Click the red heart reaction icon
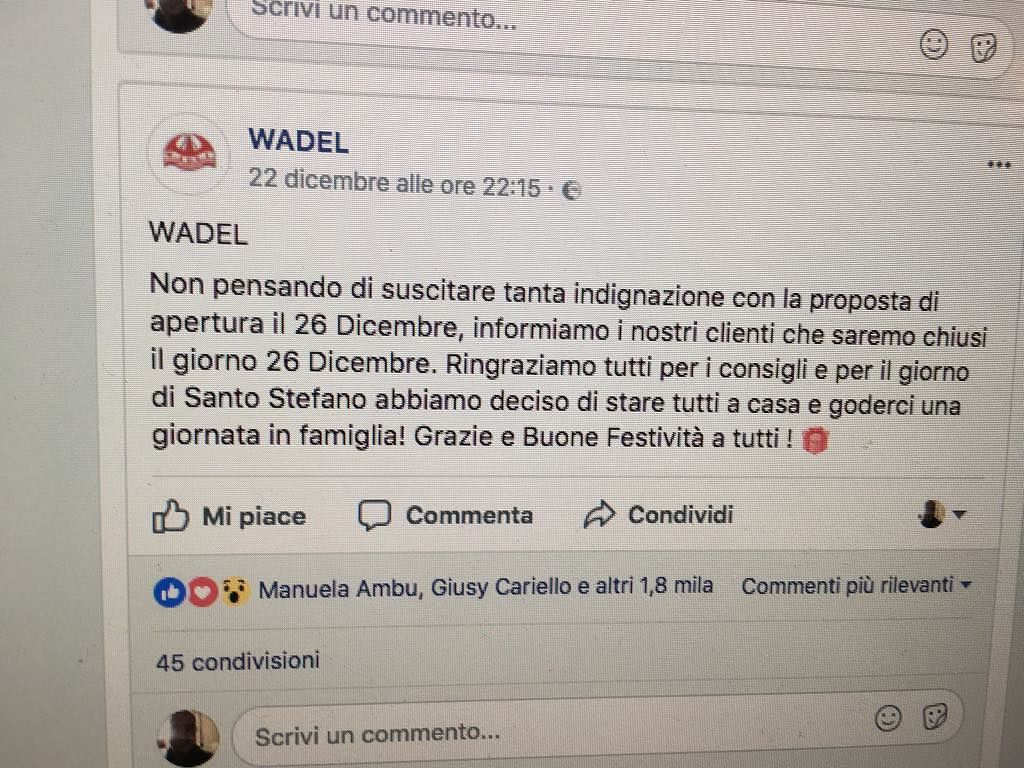The width and height of the screenshot is (1024, 768). point(203,592)
